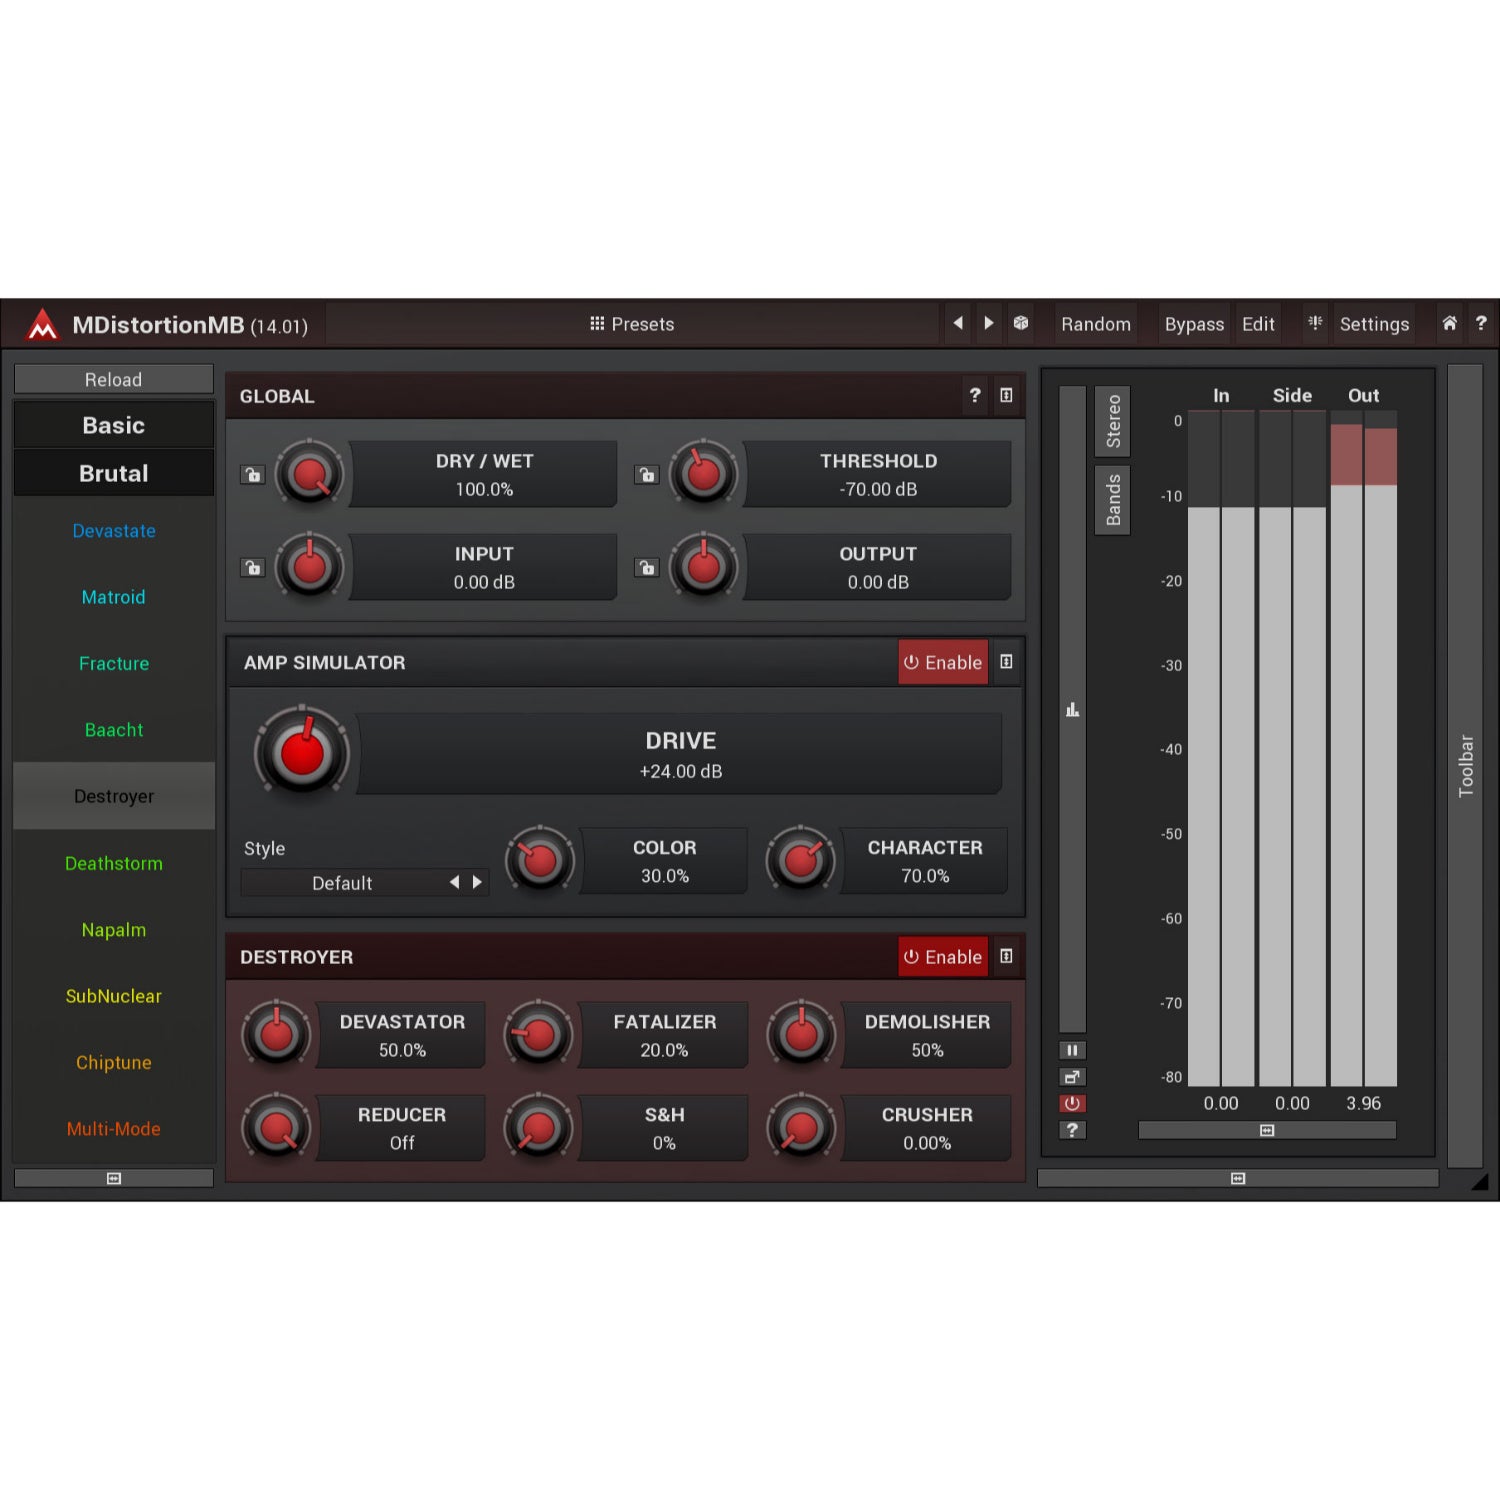Toggle the Bypass button
The width and height of the screenshot is (1500, 1500).
point(1194,324)
